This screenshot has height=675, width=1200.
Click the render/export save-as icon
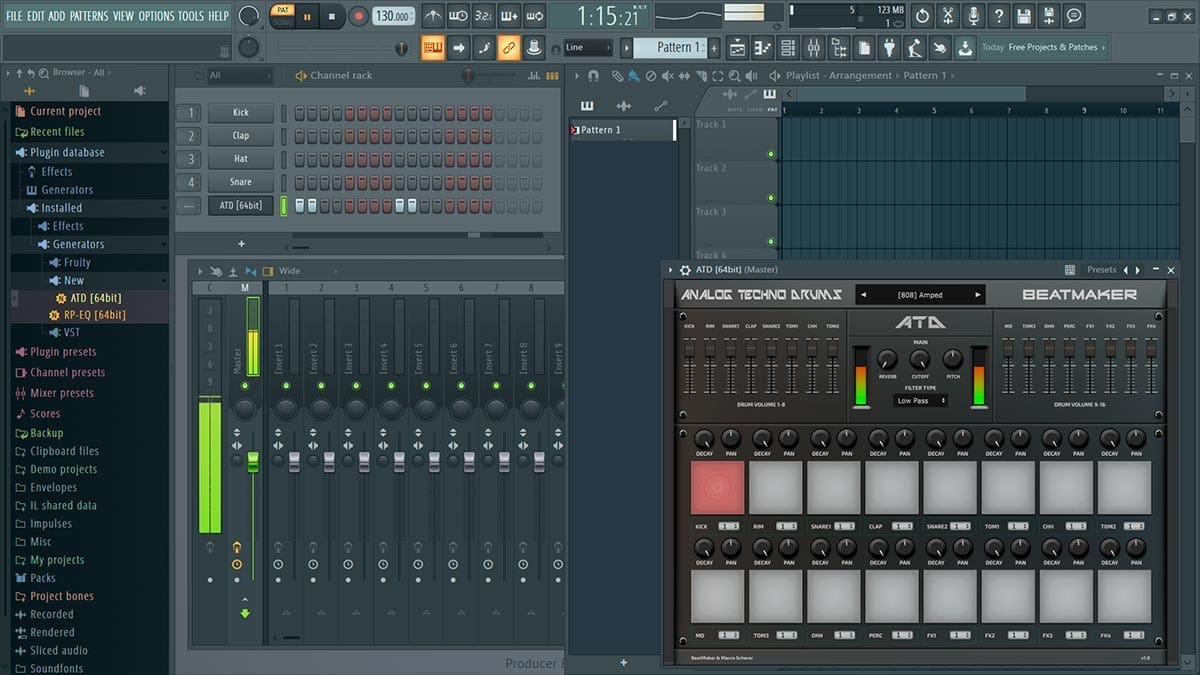(x=1049, y=16)
